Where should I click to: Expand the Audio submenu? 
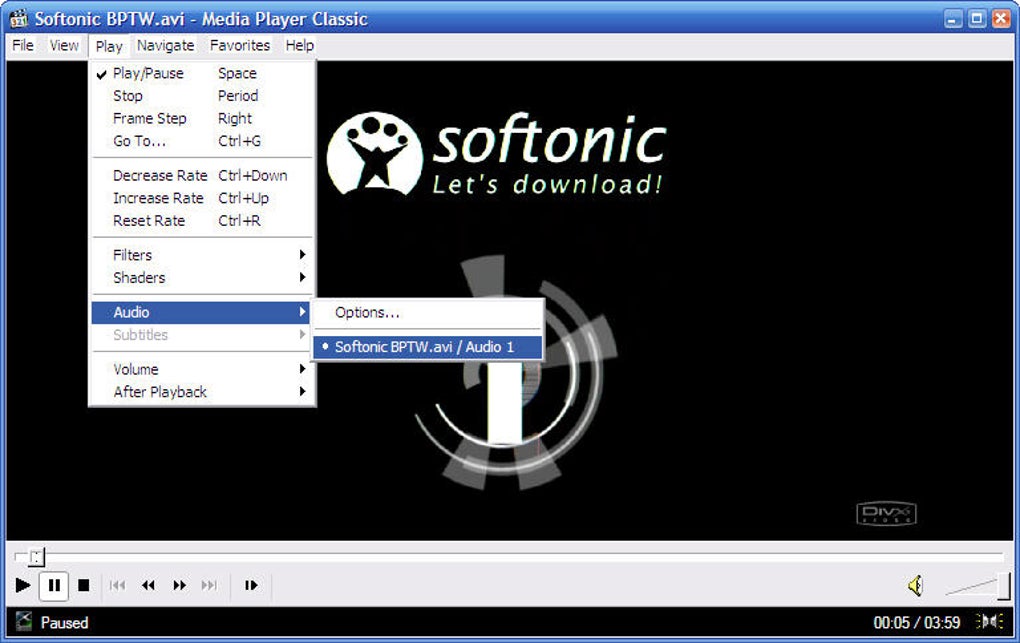pyautogui.click(x=202, y=312)
